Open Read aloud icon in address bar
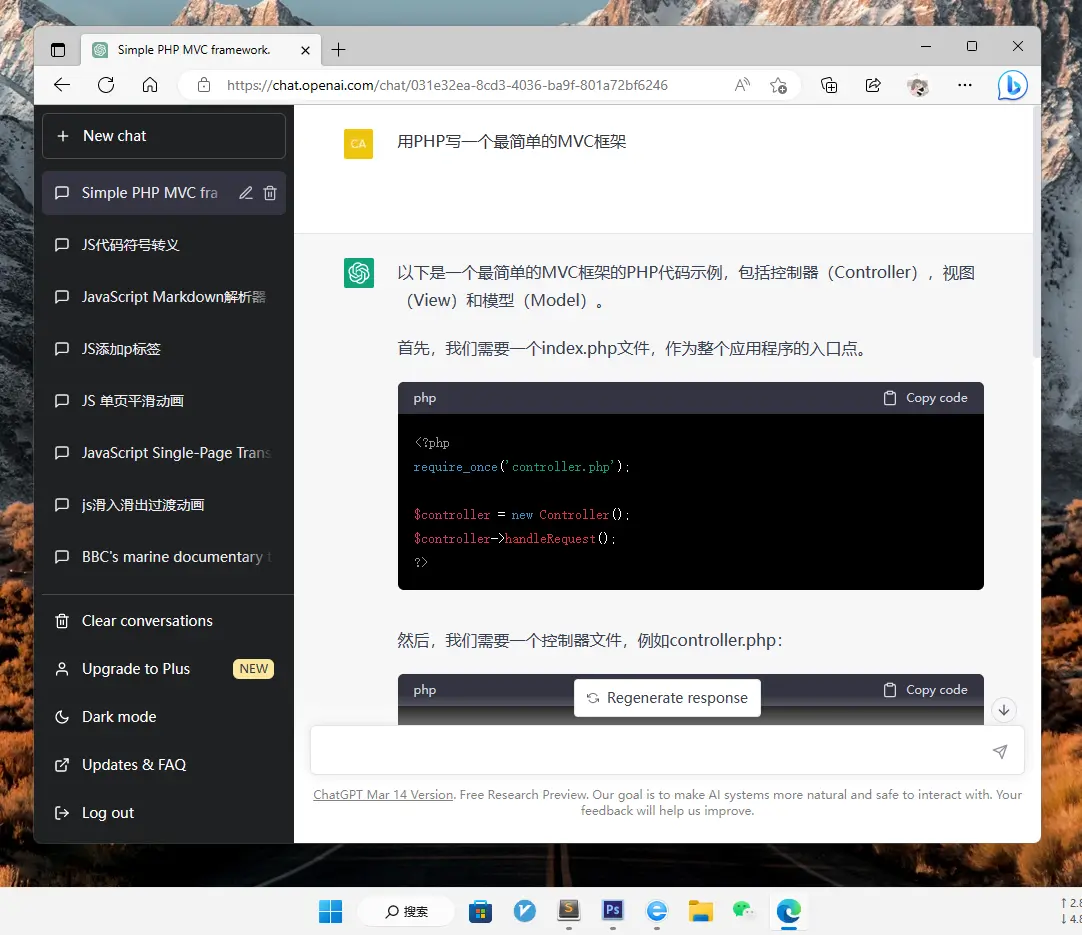Image resolution: width=1082 pixels, height=935 pixels. (742, 85)
